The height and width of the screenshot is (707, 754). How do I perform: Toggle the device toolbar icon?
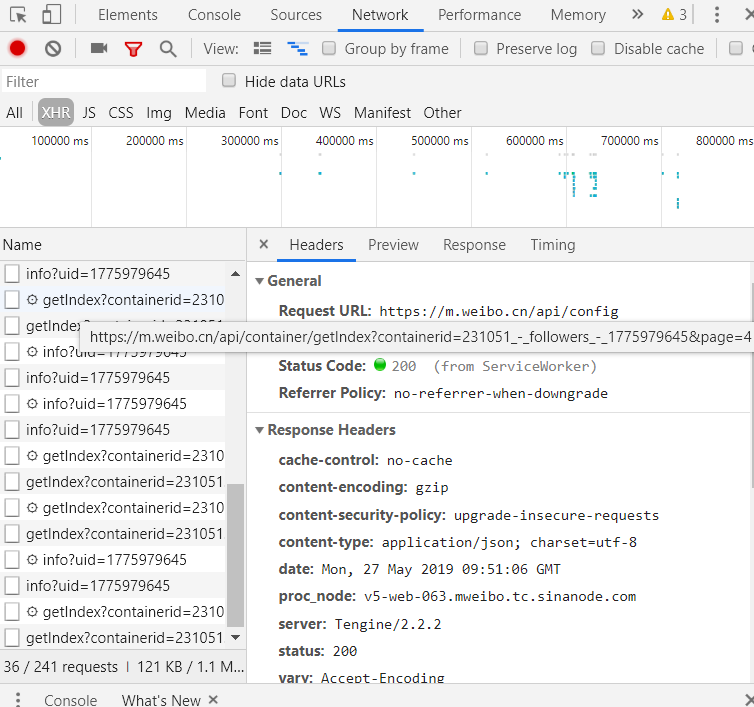51,15
